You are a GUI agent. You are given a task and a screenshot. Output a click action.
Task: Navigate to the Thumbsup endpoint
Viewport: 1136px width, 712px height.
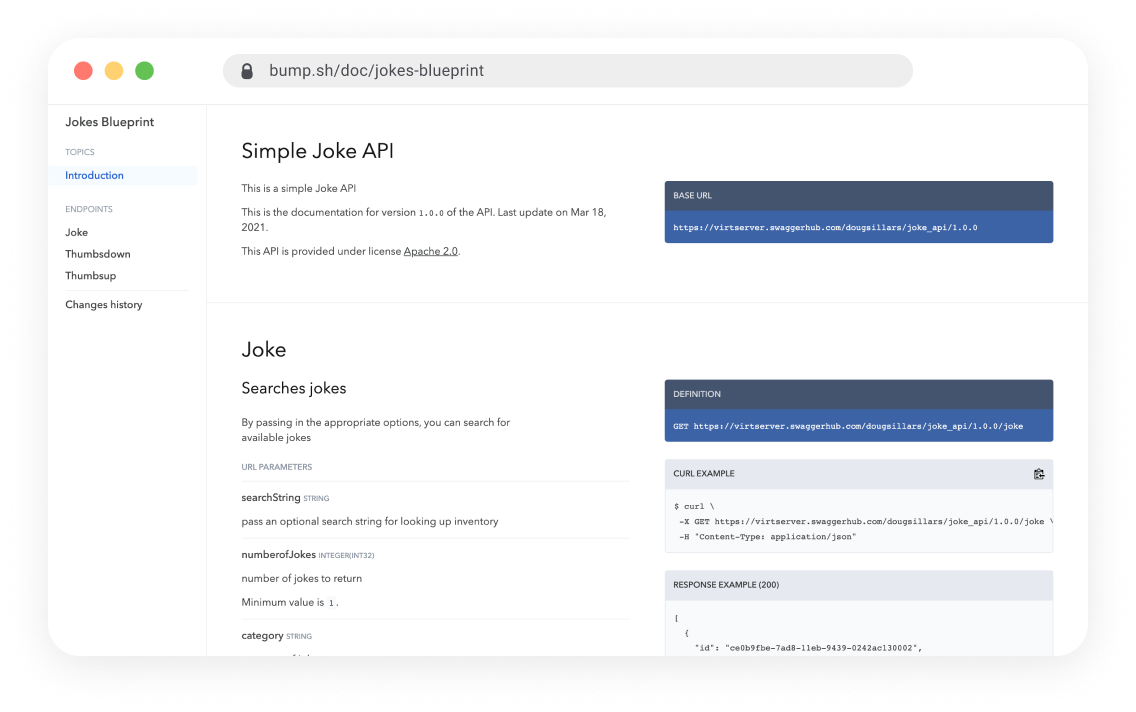[91, 276]
